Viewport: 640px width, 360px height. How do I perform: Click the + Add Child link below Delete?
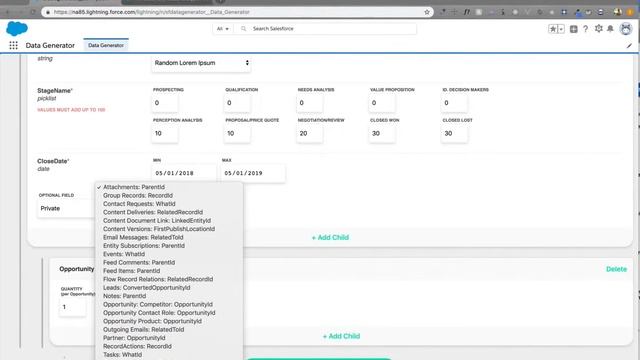point(341,336)
